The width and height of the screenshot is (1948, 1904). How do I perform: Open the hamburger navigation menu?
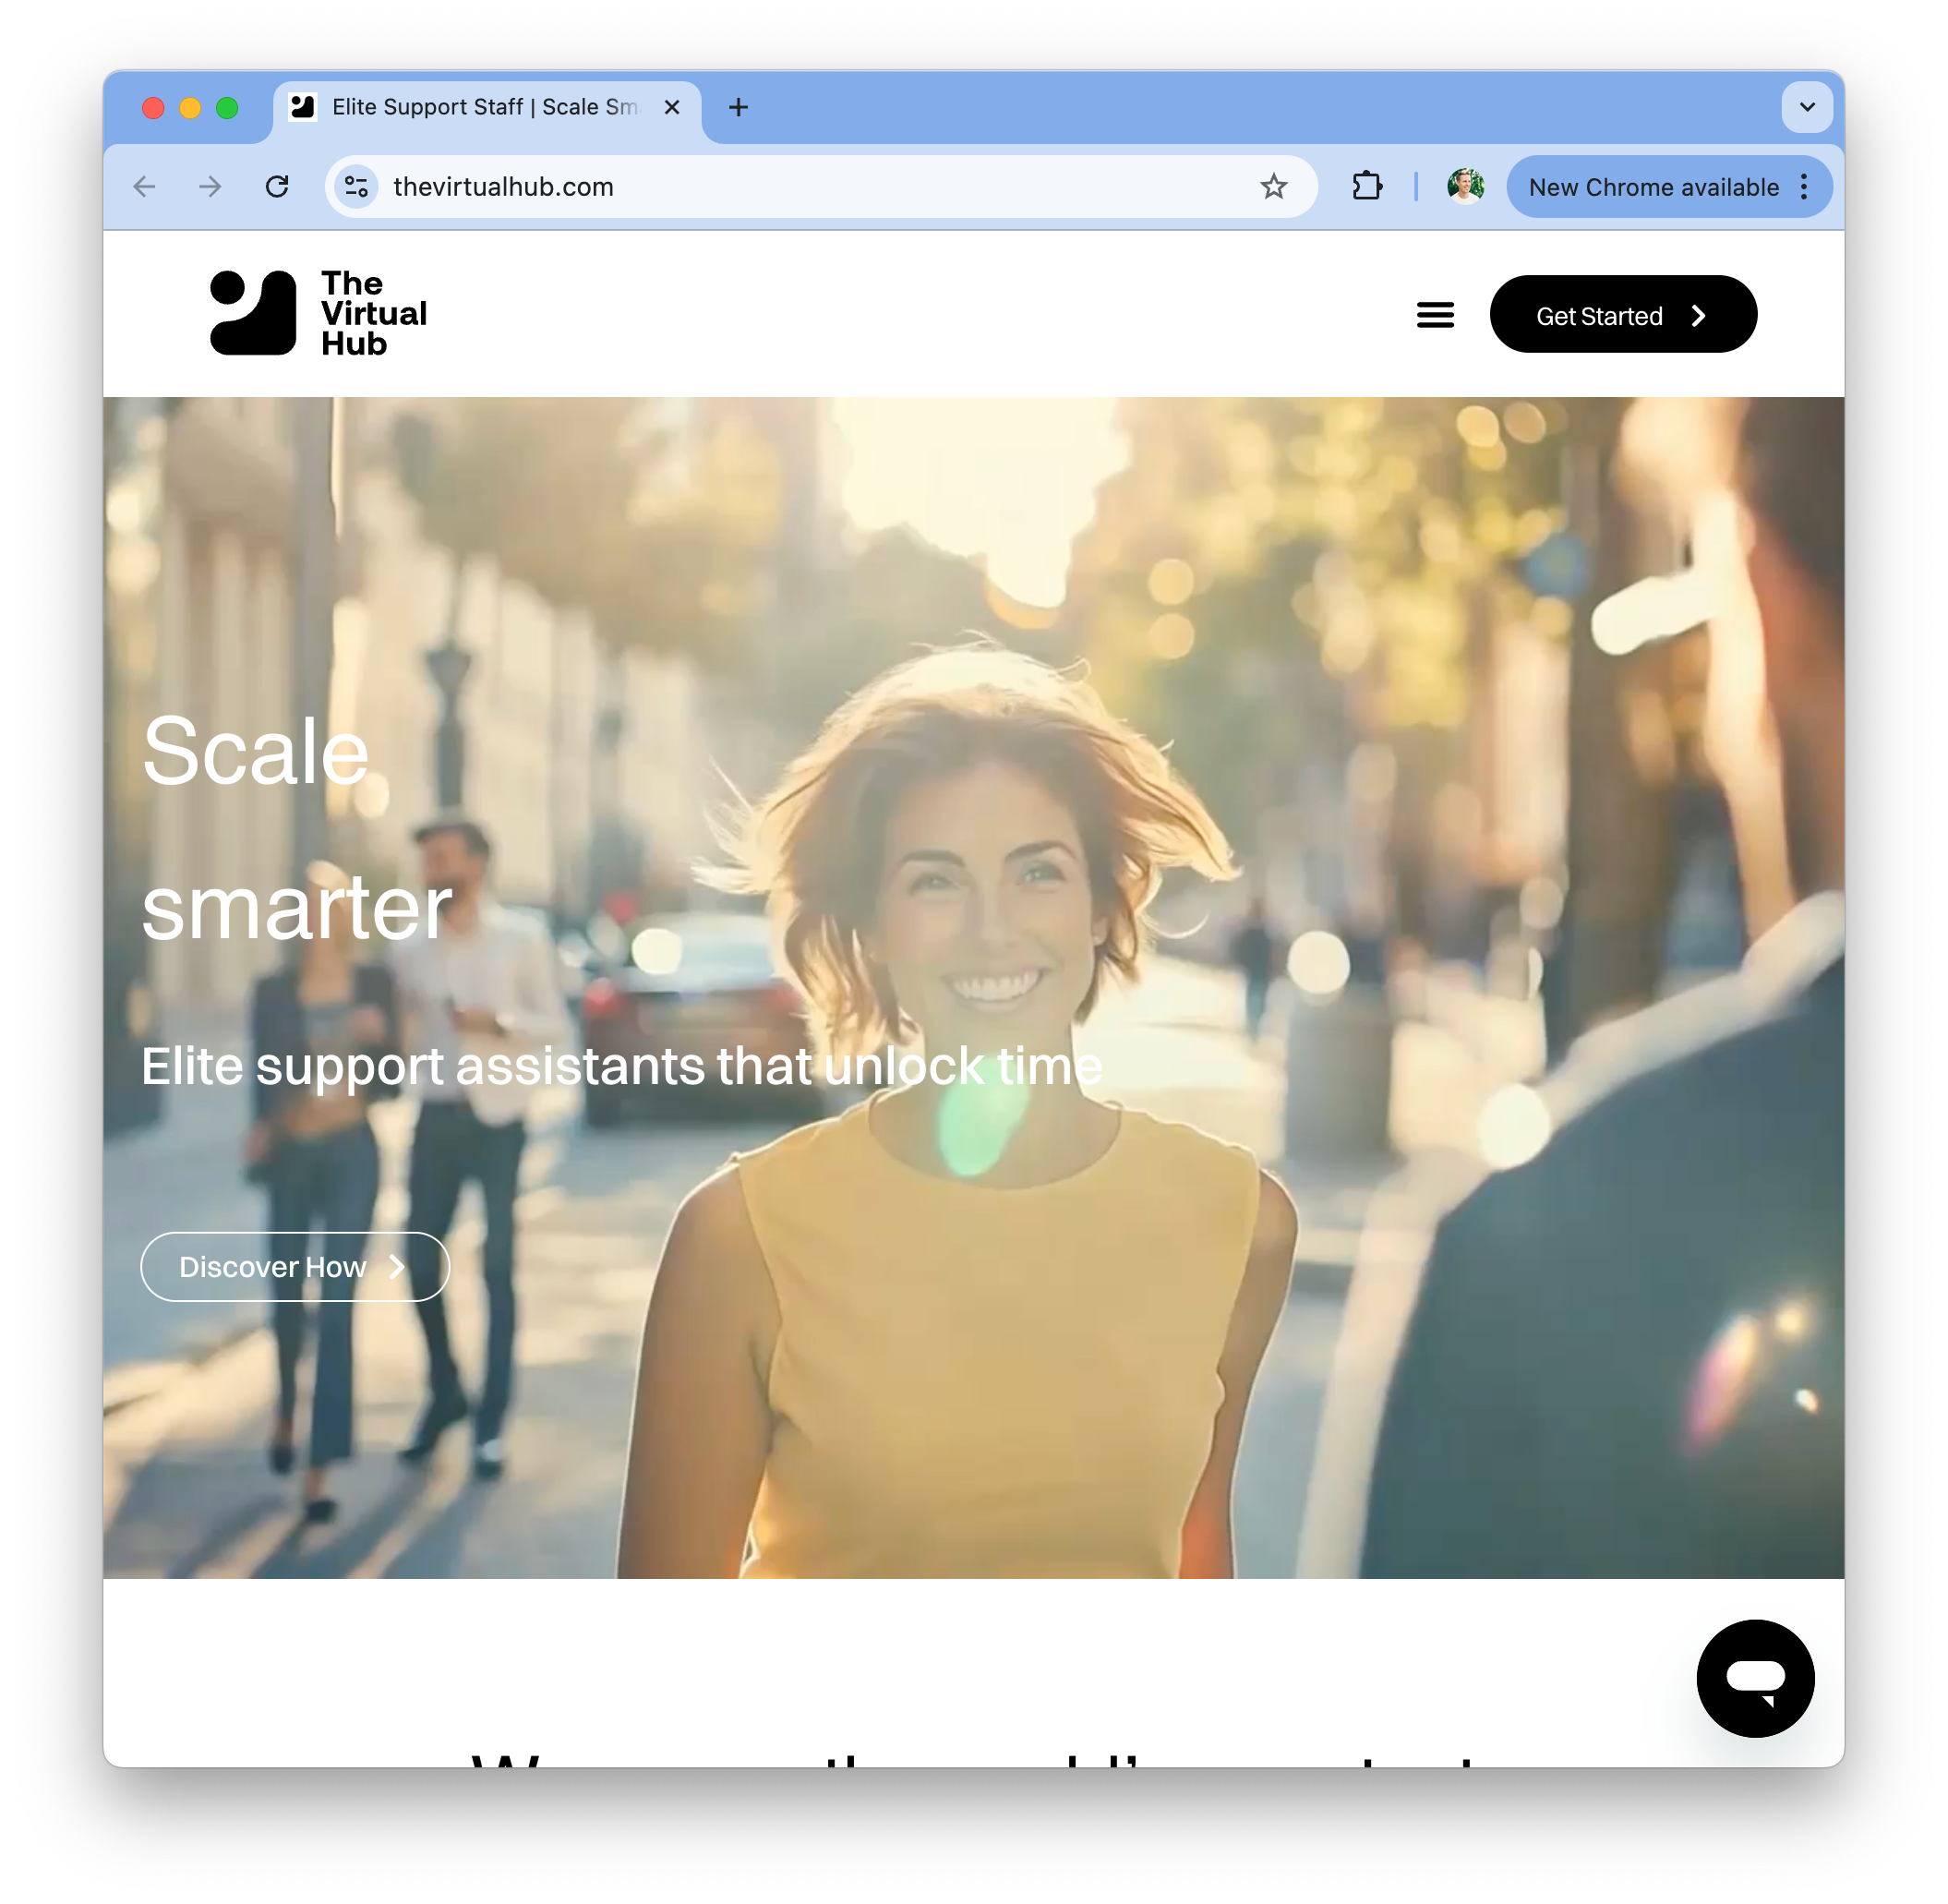(1434, 315)
